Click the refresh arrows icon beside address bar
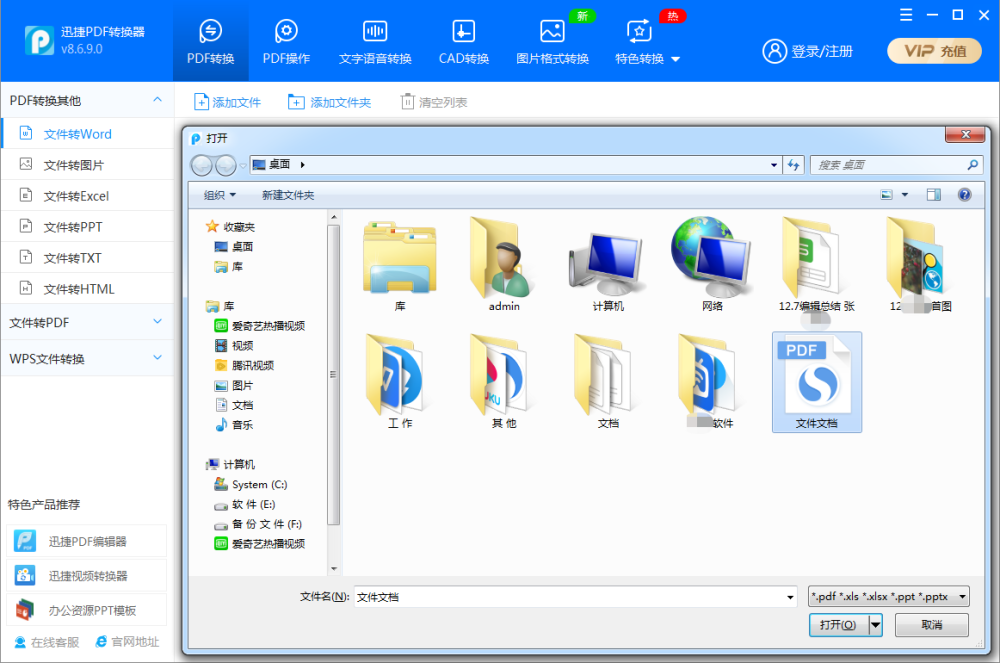 click(793, 165)
